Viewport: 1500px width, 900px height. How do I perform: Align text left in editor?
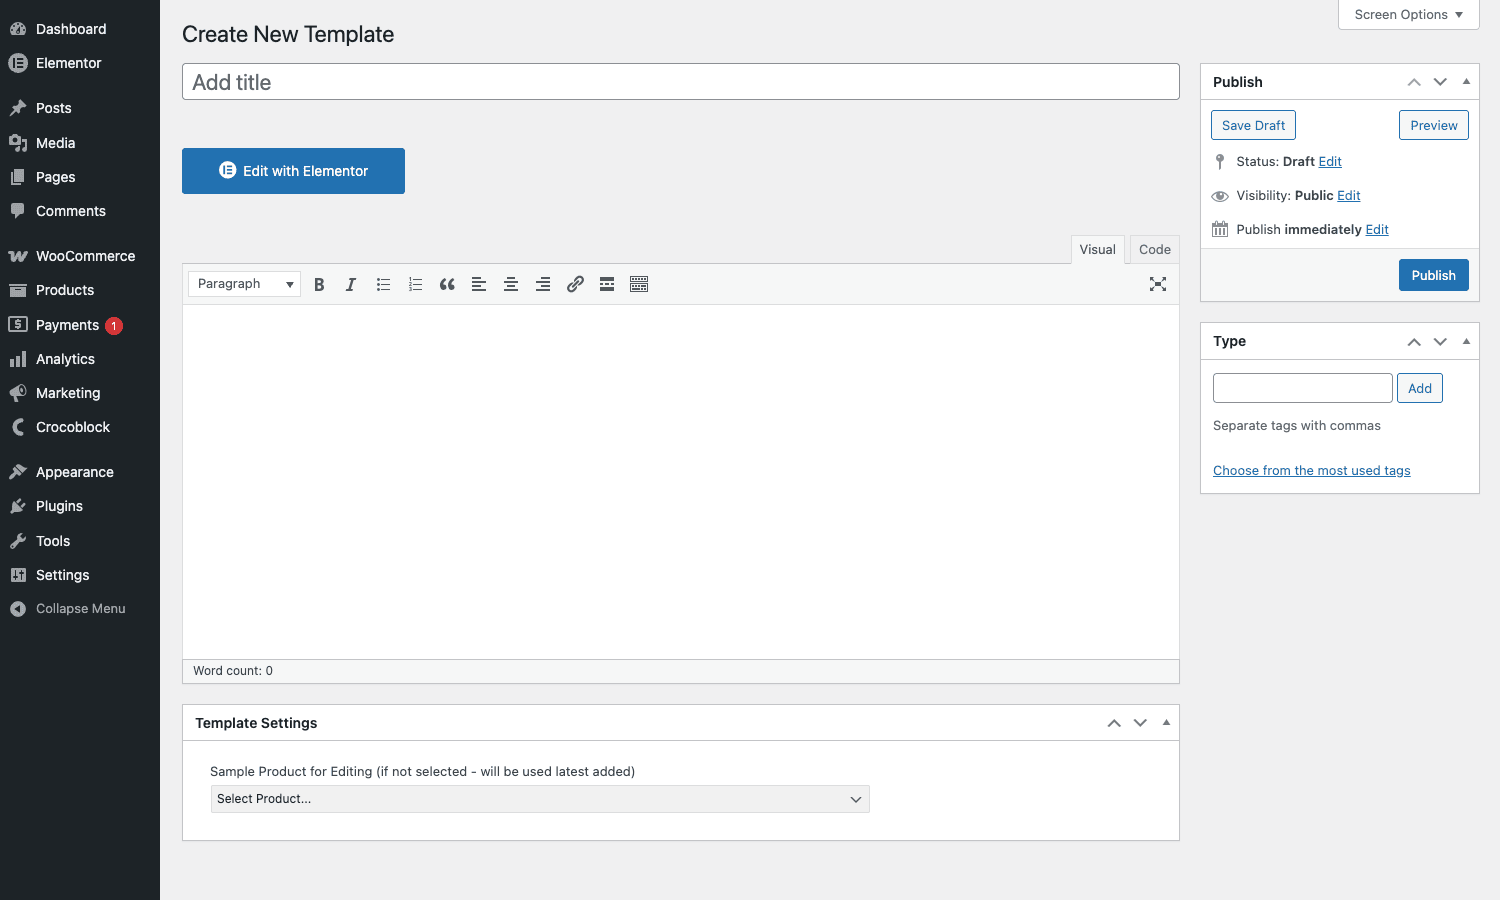(479, 284)
